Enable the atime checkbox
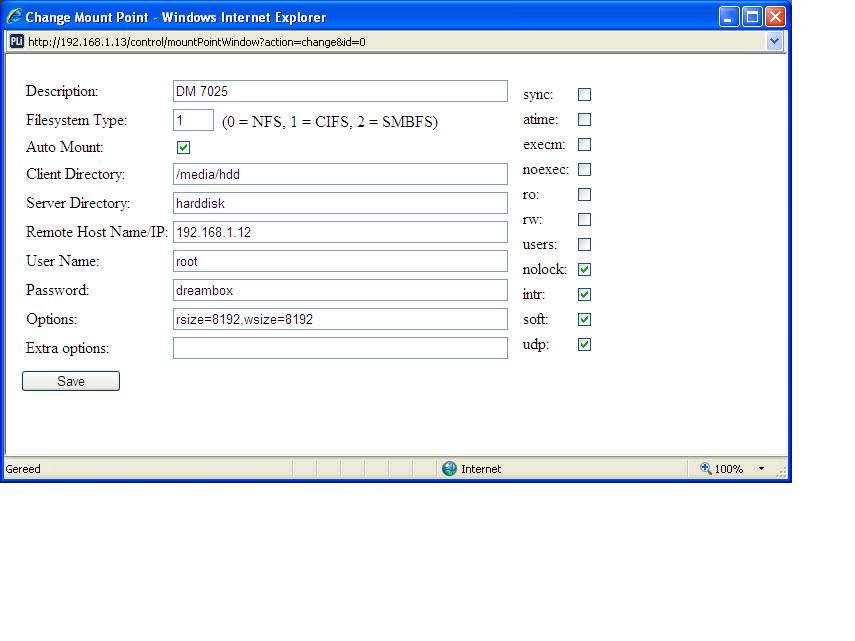The width and height of the screenshot is (855, 641). 585,120
